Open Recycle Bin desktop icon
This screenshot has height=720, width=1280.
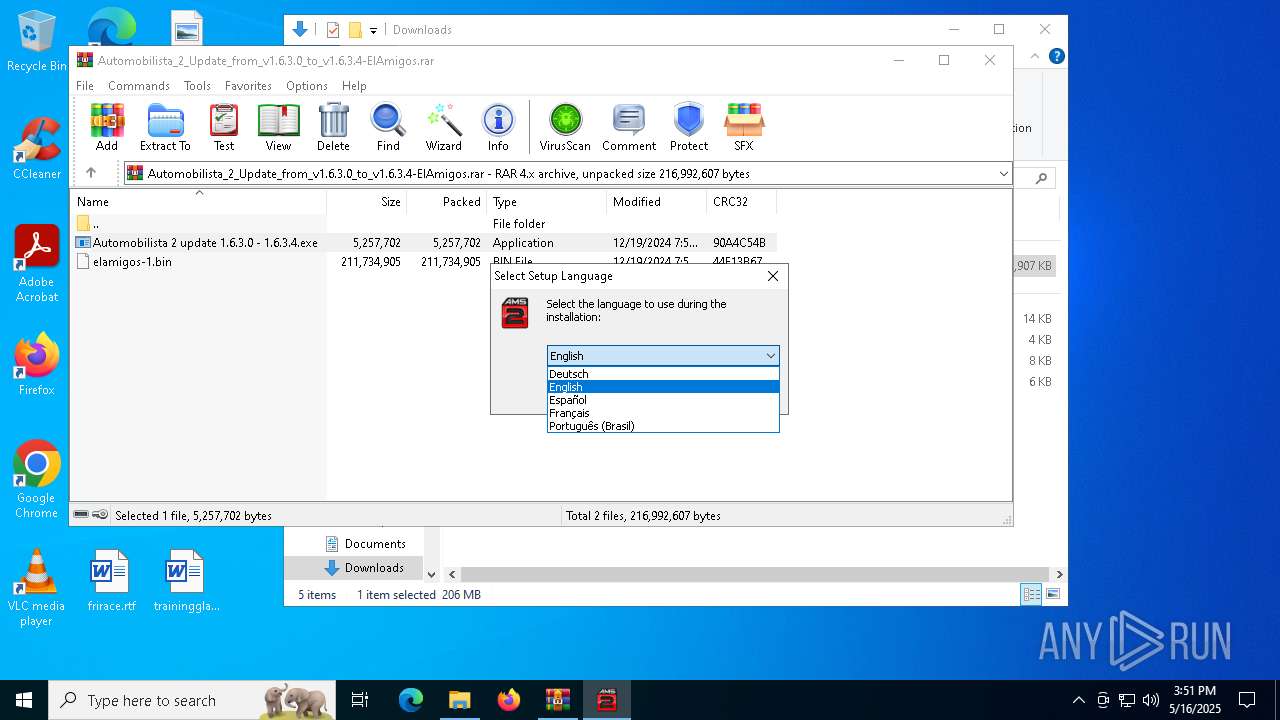(36, 41)
